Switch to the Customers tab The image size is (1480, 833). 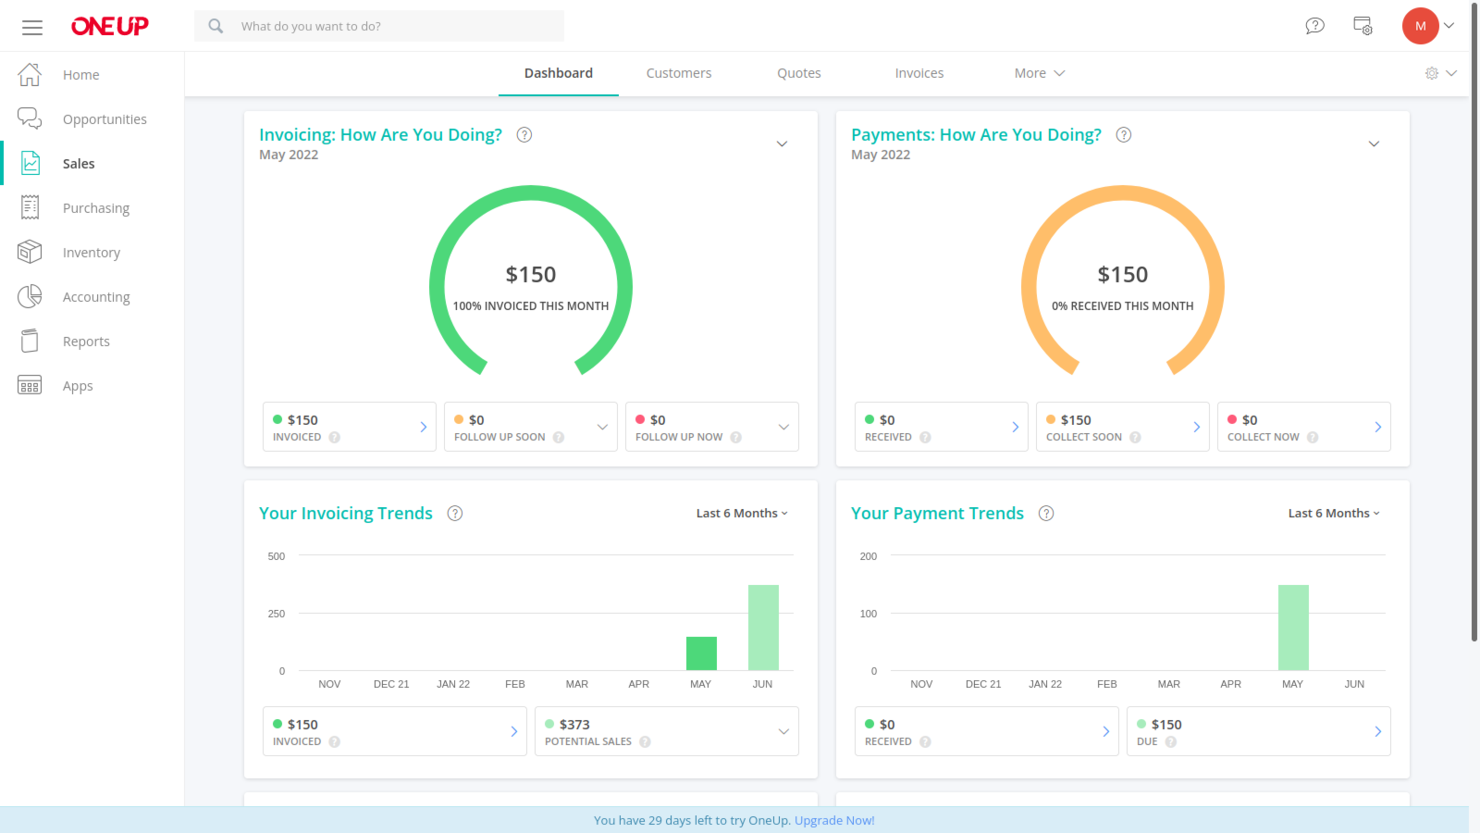[x=678, y=72]
